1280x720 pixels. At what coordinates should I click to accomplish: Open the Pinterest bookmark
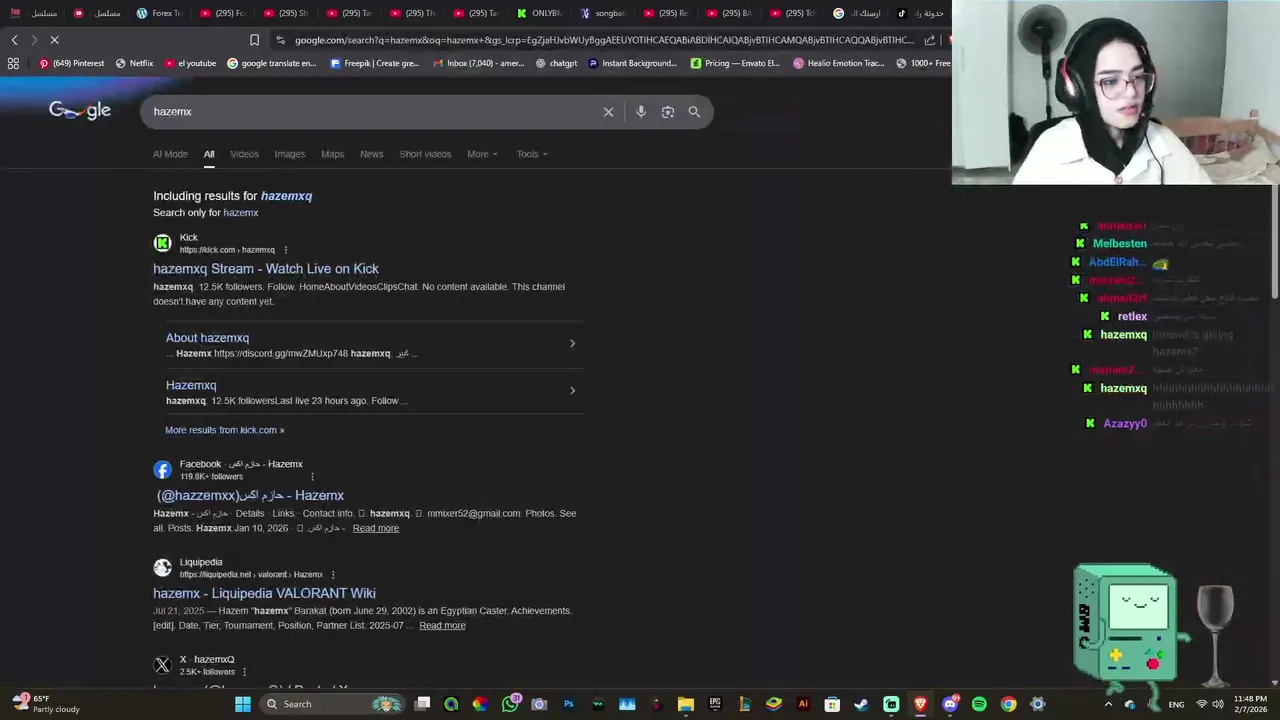coord(71,63)
